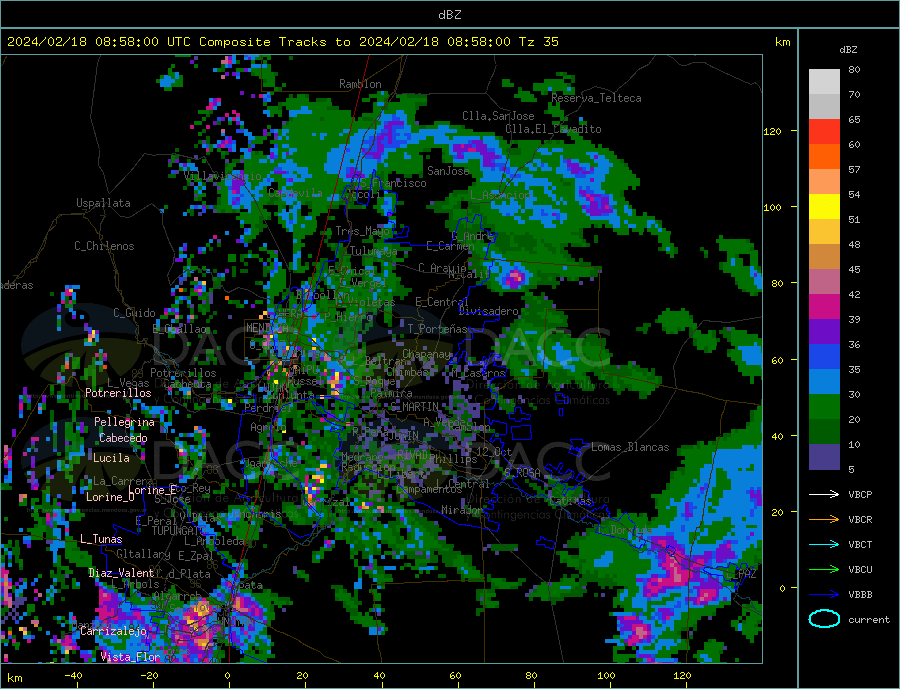
Task: Select the bright yellow 51–54 dBZ swatch
Action: click(x=824, y=207)
